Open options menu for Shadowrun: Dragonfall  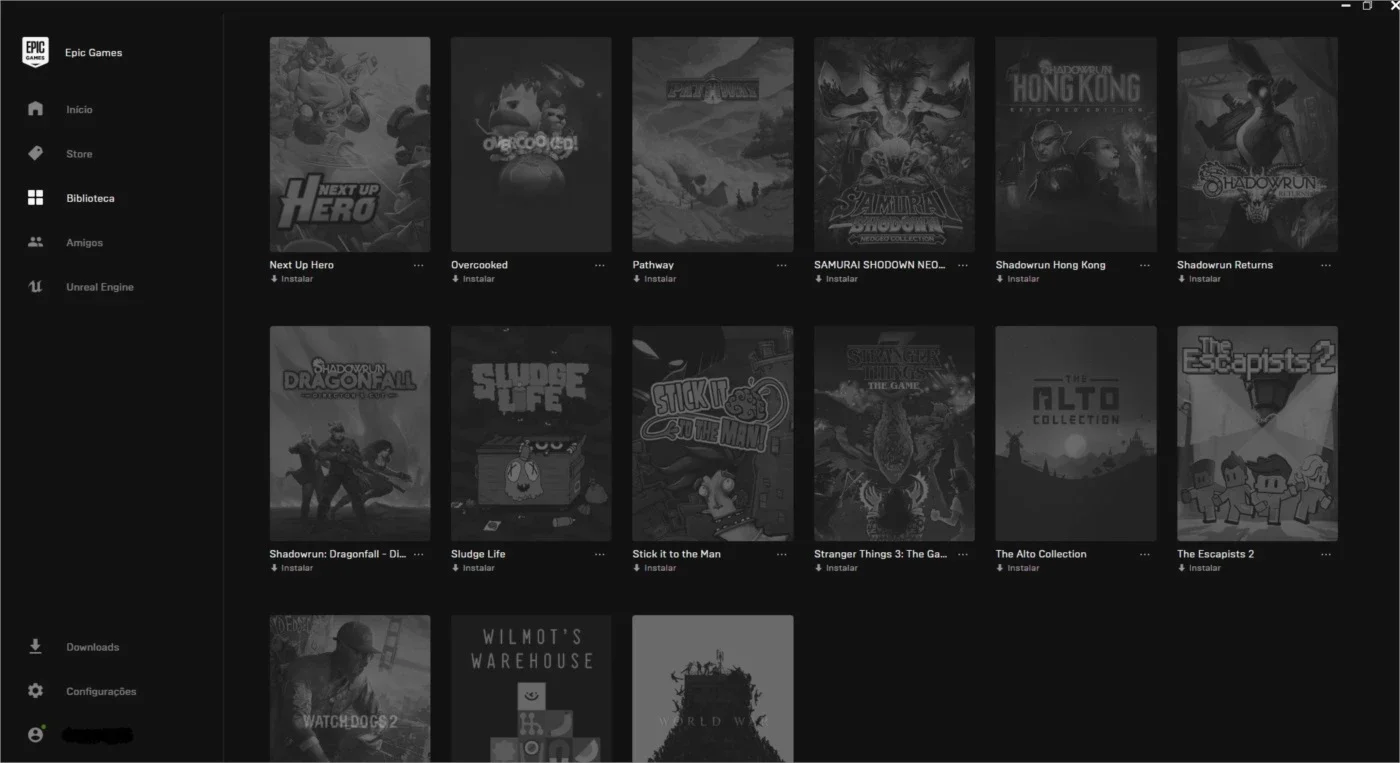tap(418, 554)
